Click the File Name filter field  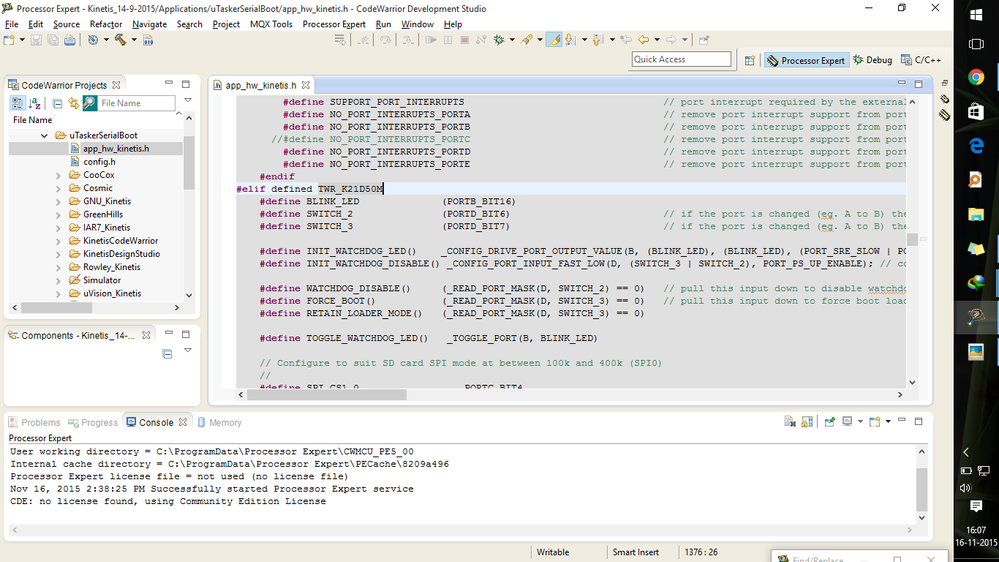click(136, 103)
